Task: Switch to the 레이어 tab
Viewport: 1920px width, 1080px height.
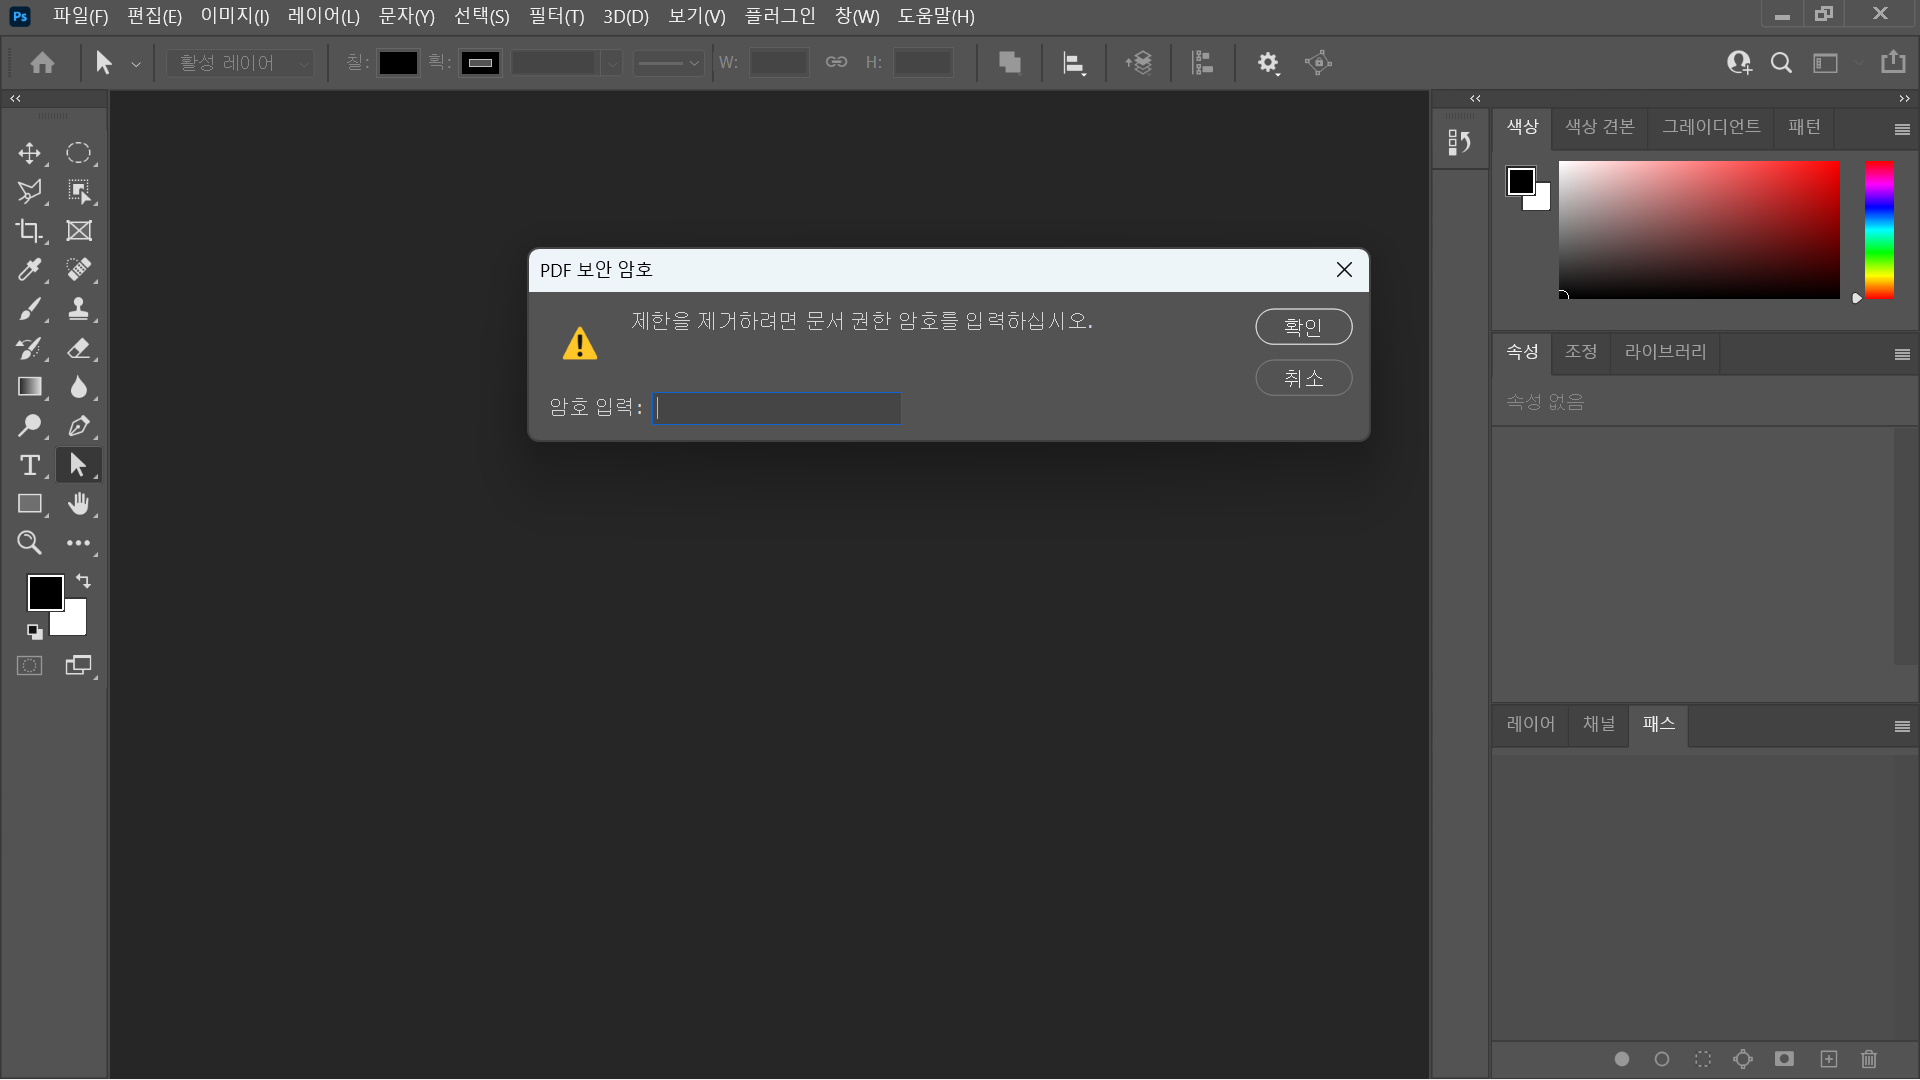Action: point(1530,724)
